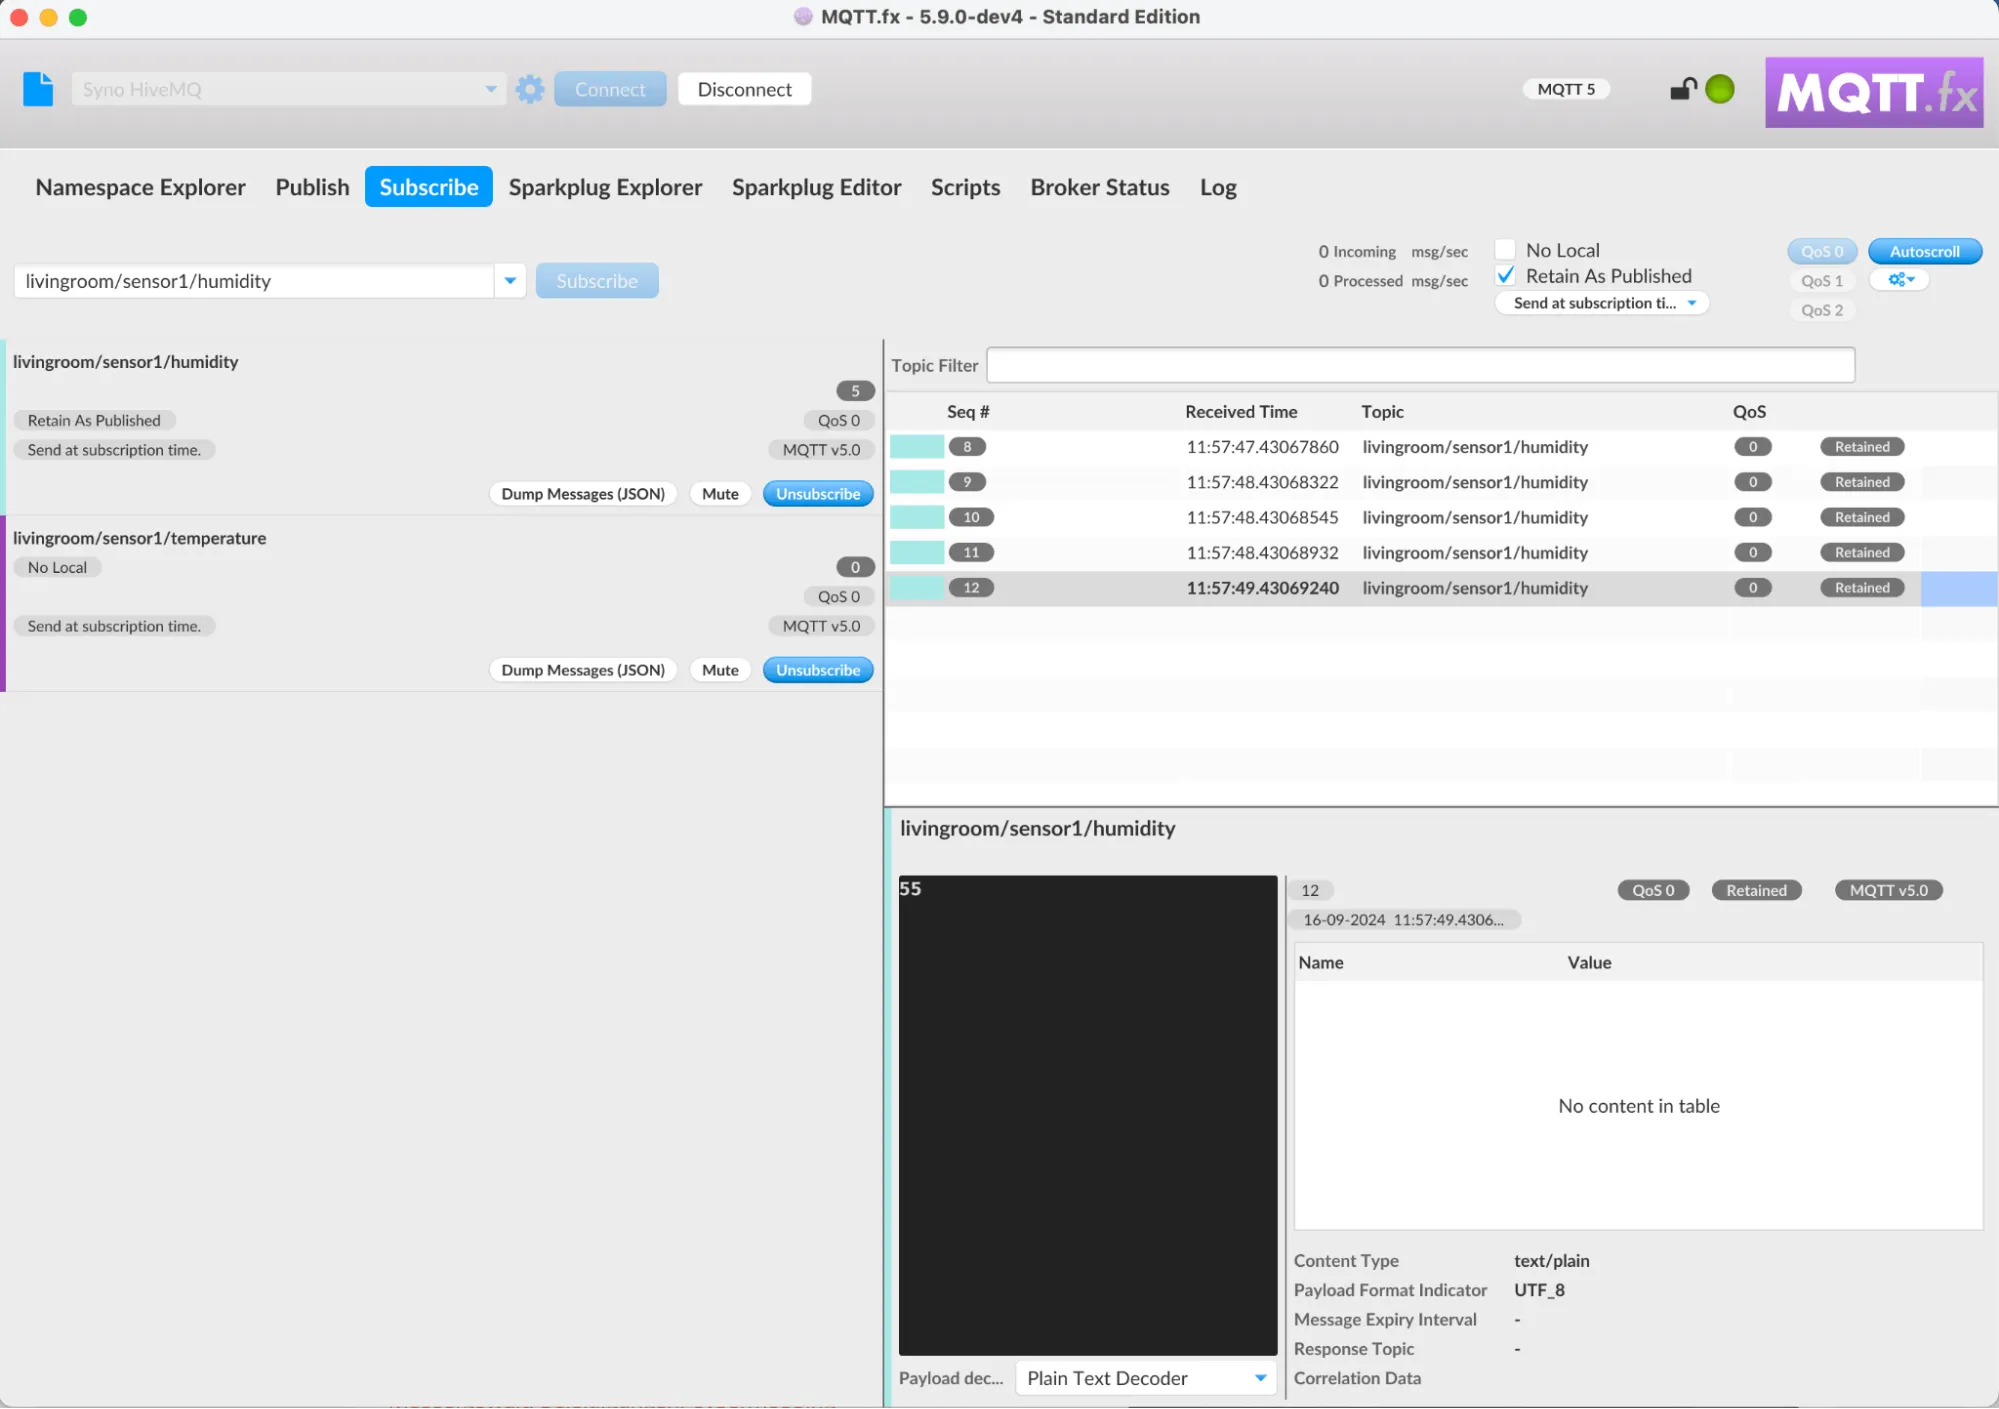Click the 16-09-2024 timestamp badge
Image resolution: width=1999 pixels, height=1409 pixels.
[1403, 920]
